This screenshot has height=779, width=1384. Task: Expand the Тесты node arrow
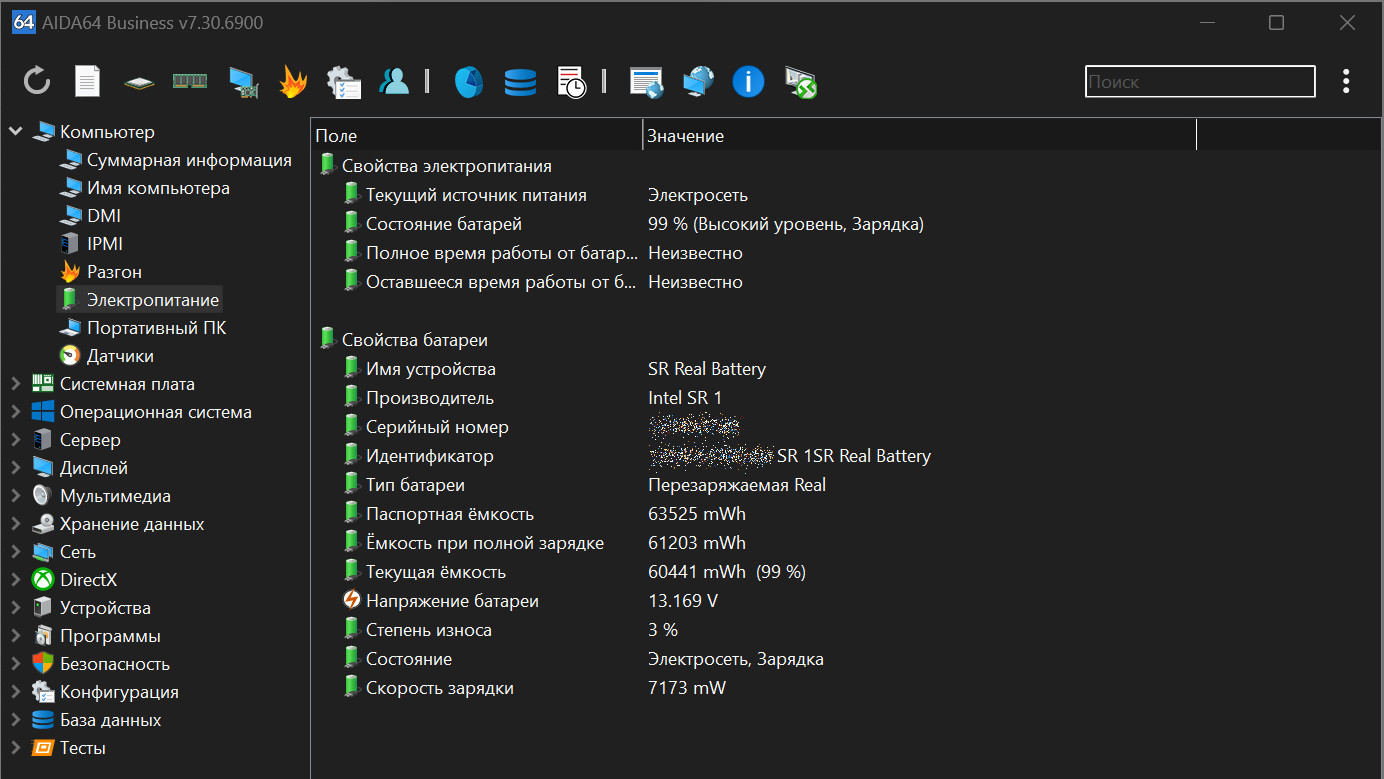pos(16,748)
